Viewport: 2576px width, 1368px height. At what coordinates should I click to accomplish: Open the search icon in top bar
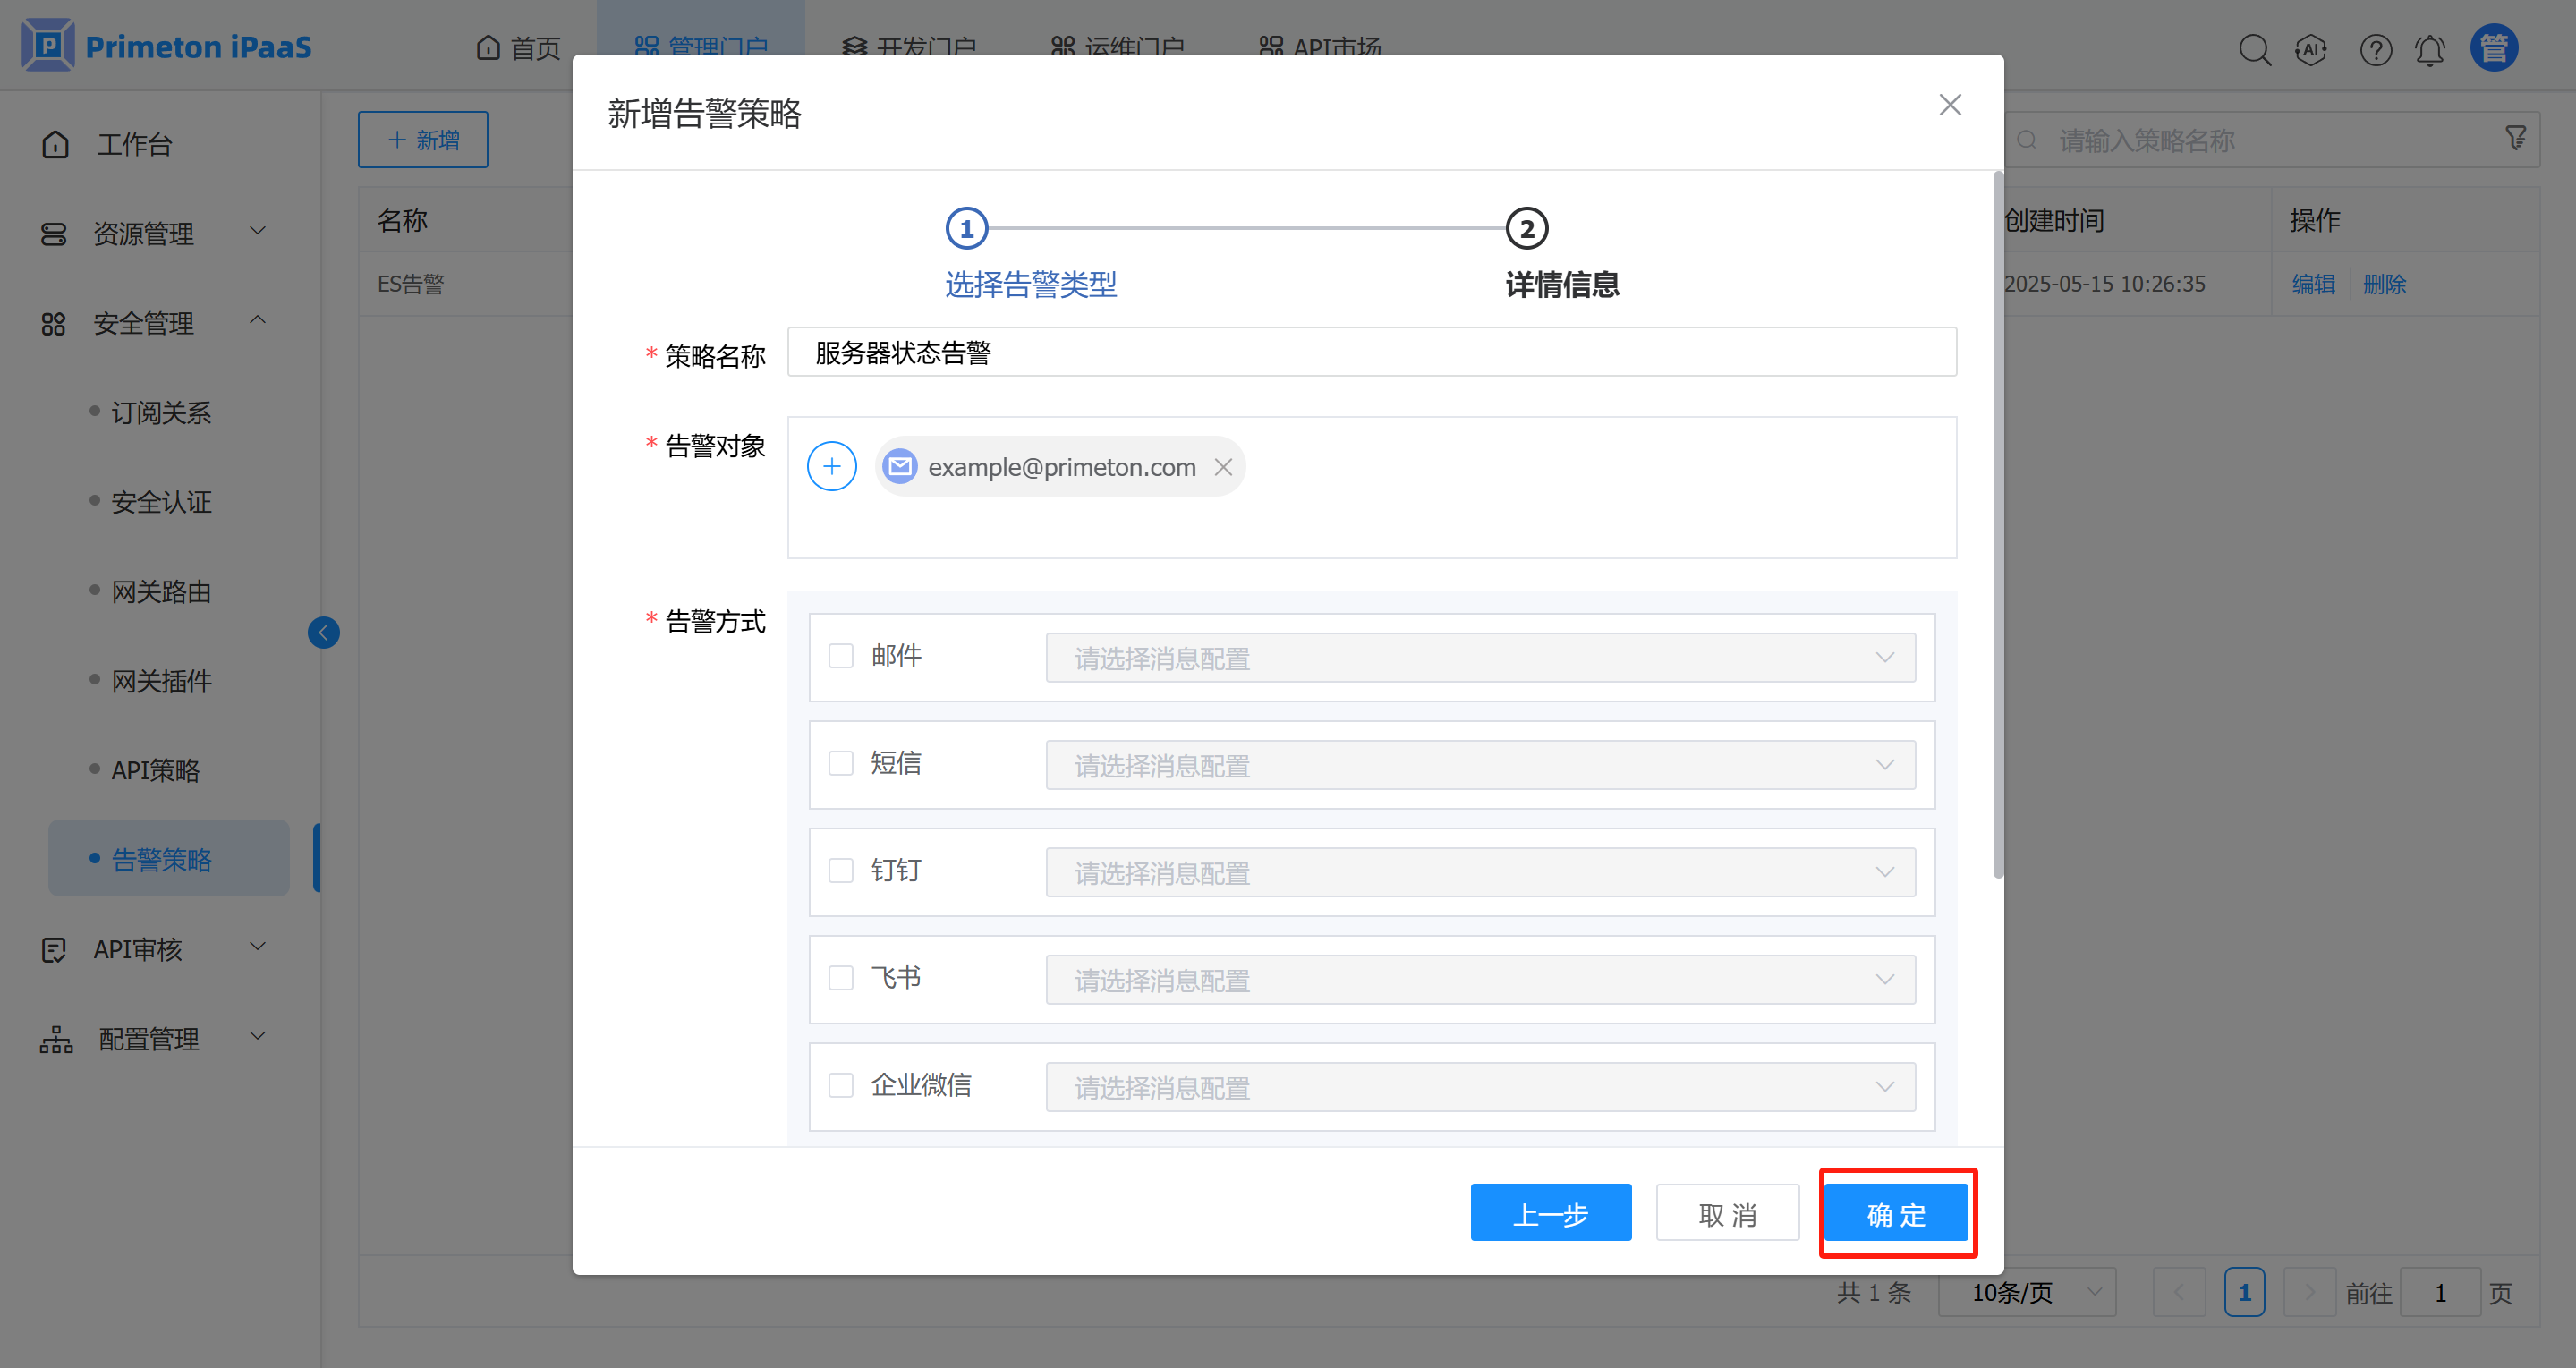(x=2253, y=49)
